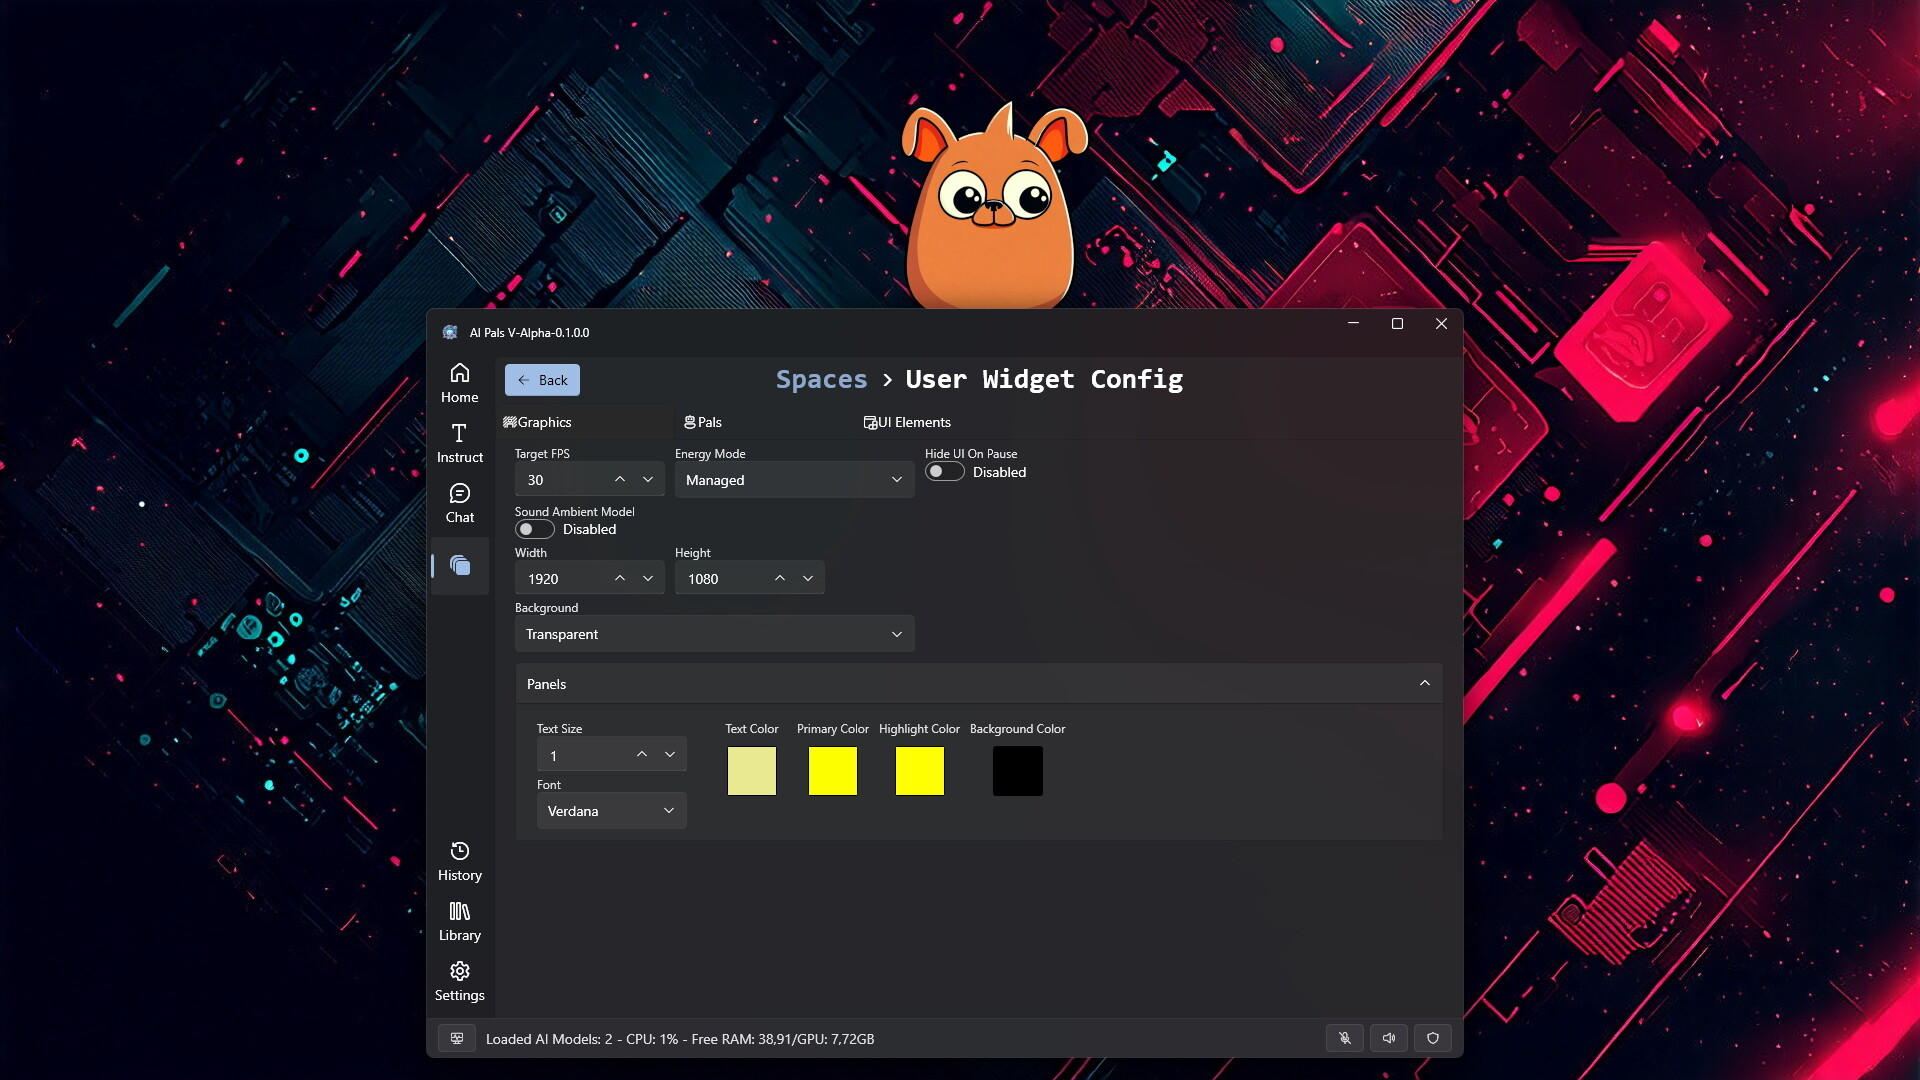Open the Font dropdown showing Verdana

point(610,810)
